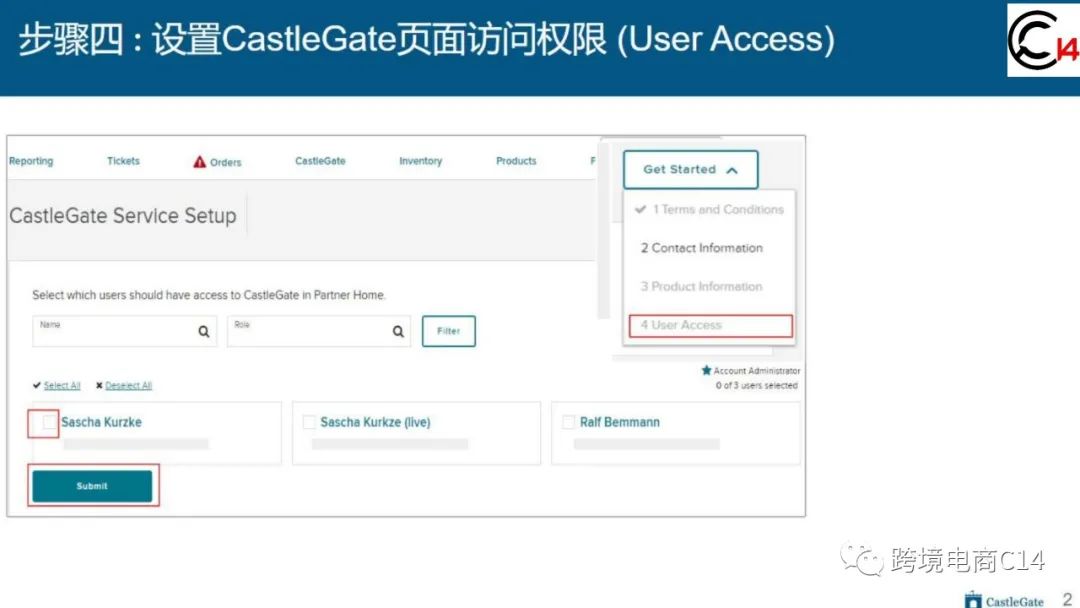The height and width of the screenshot is (608, 1080).
Task: Click the 0 of 3 users selected text
Action: click(756, 386)
